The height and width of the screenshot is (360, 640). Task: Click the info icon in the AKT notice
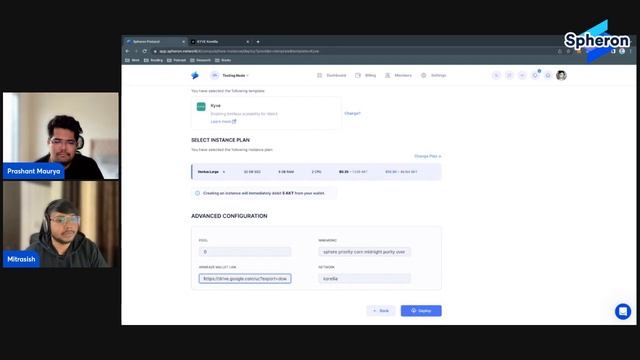click(198, 193)
